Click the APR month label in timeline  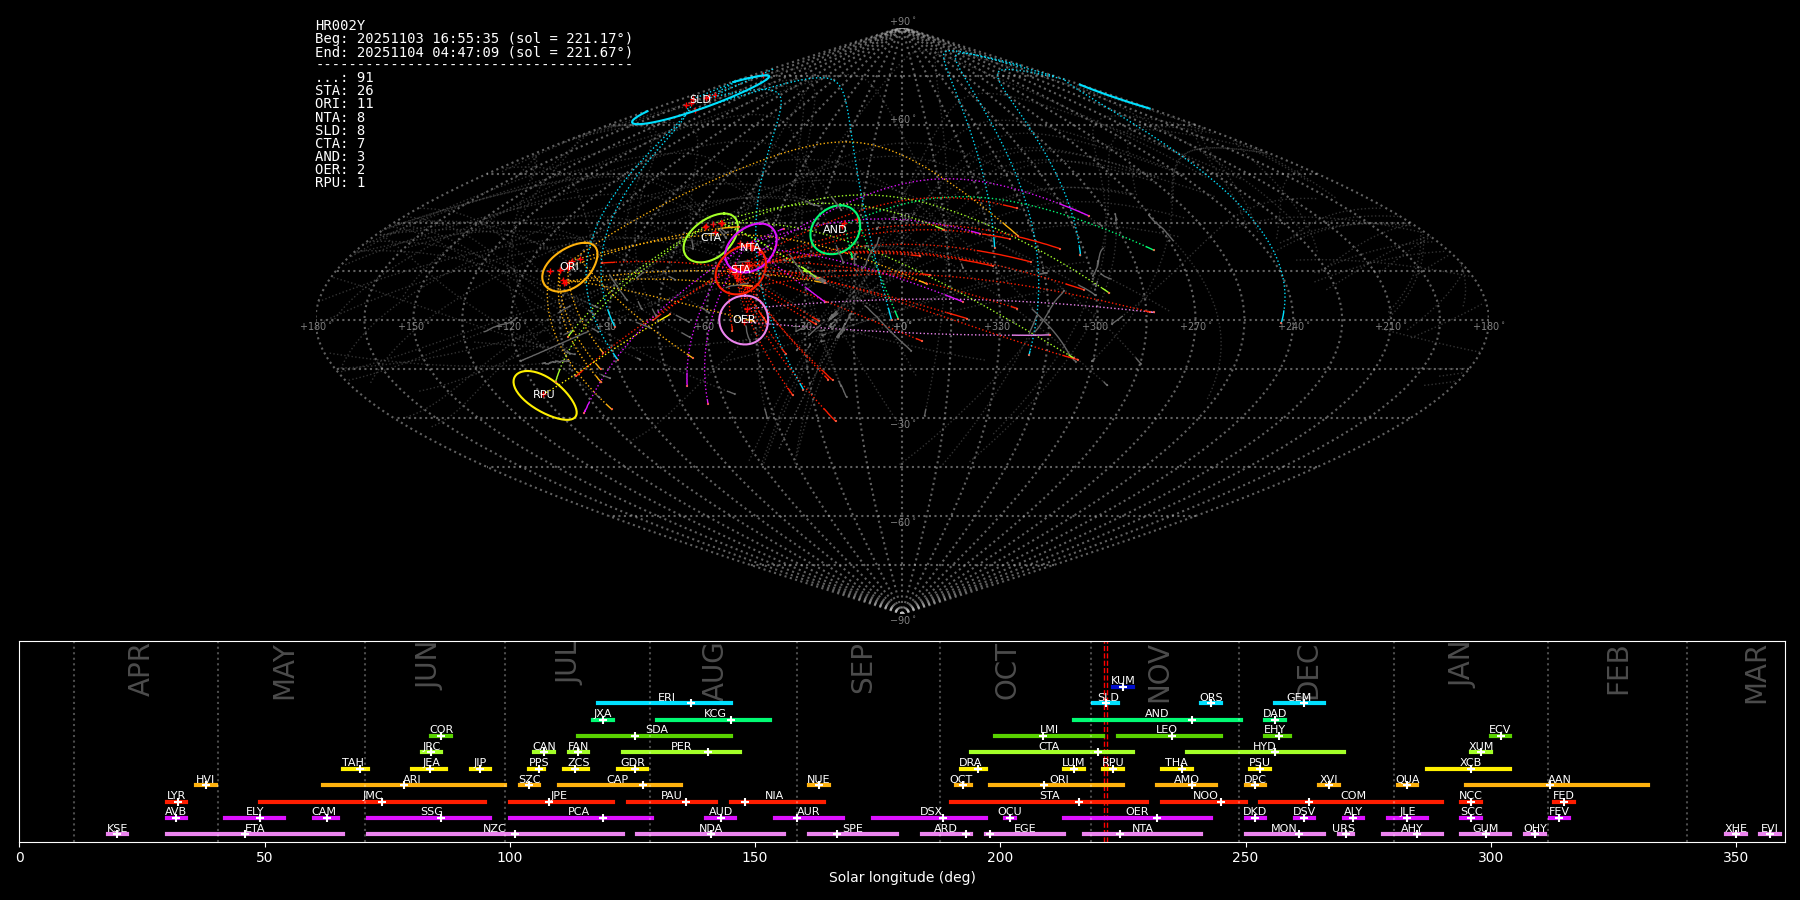[x=139, y=670]
